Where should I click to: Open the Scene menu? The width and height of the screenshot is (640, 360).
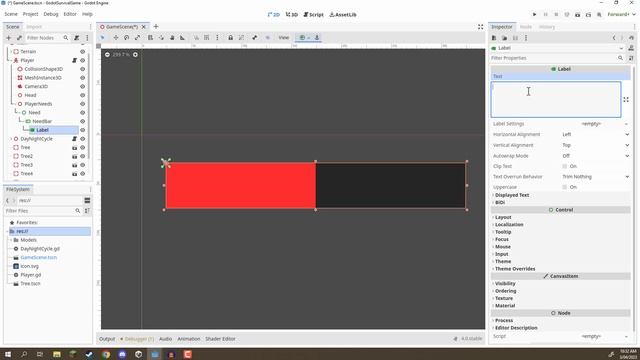[x=11, y=14]
